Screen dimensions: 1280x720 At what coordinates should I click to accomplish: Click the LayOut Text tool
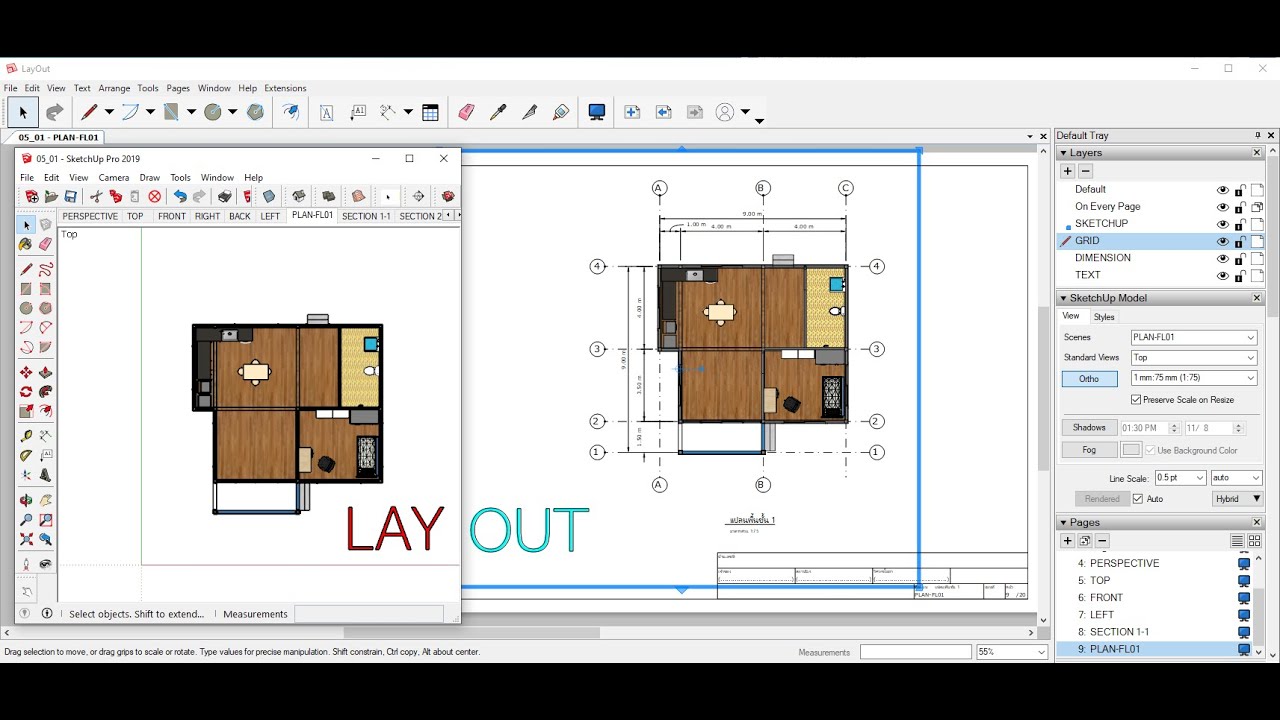pos(326,113)
